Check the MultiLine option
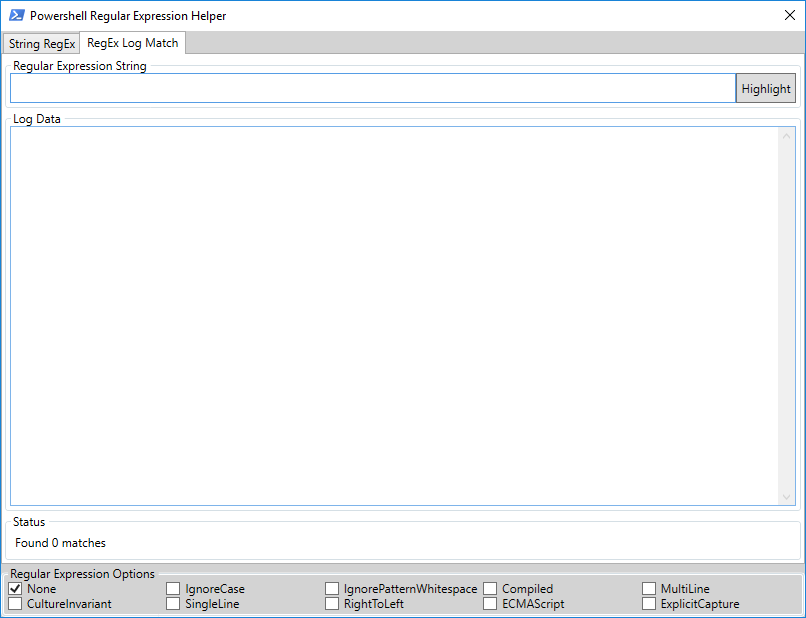The width and height of the screenshot is (806, 618). [649, 589]
